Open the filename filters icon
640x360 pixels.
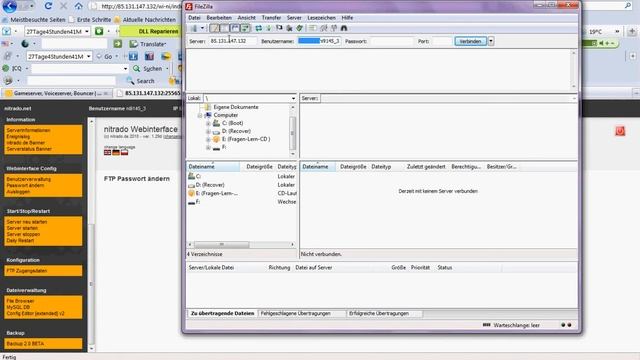(313, 28)
